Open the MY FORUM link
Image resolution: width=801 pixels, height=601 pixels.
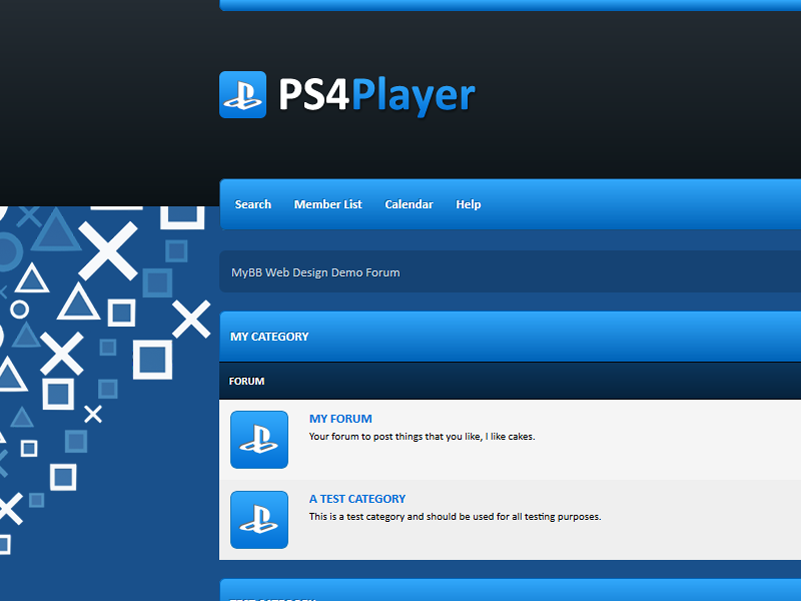point(340,419)
